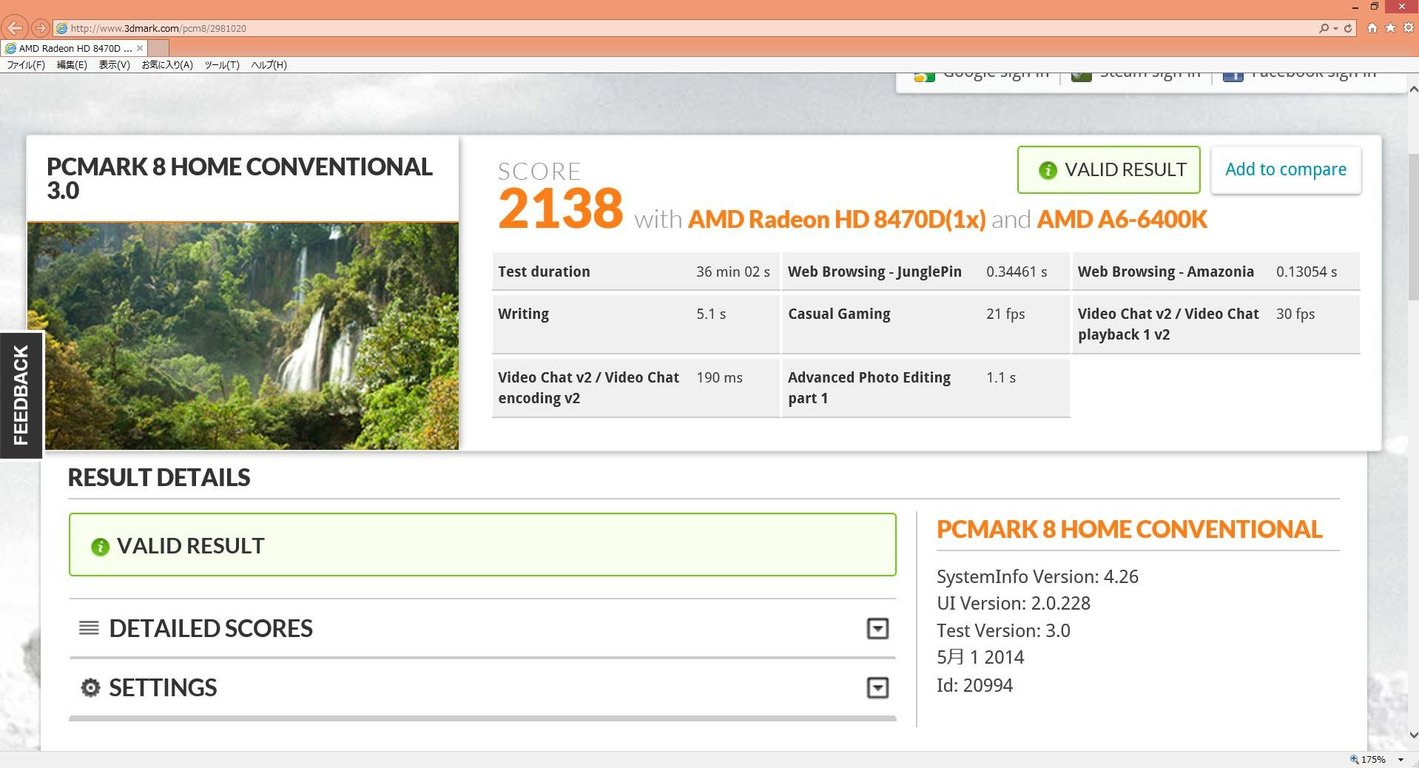Click the Id: 20994 line
This screenshot has height=768, width=1419.
pos(975,686)
